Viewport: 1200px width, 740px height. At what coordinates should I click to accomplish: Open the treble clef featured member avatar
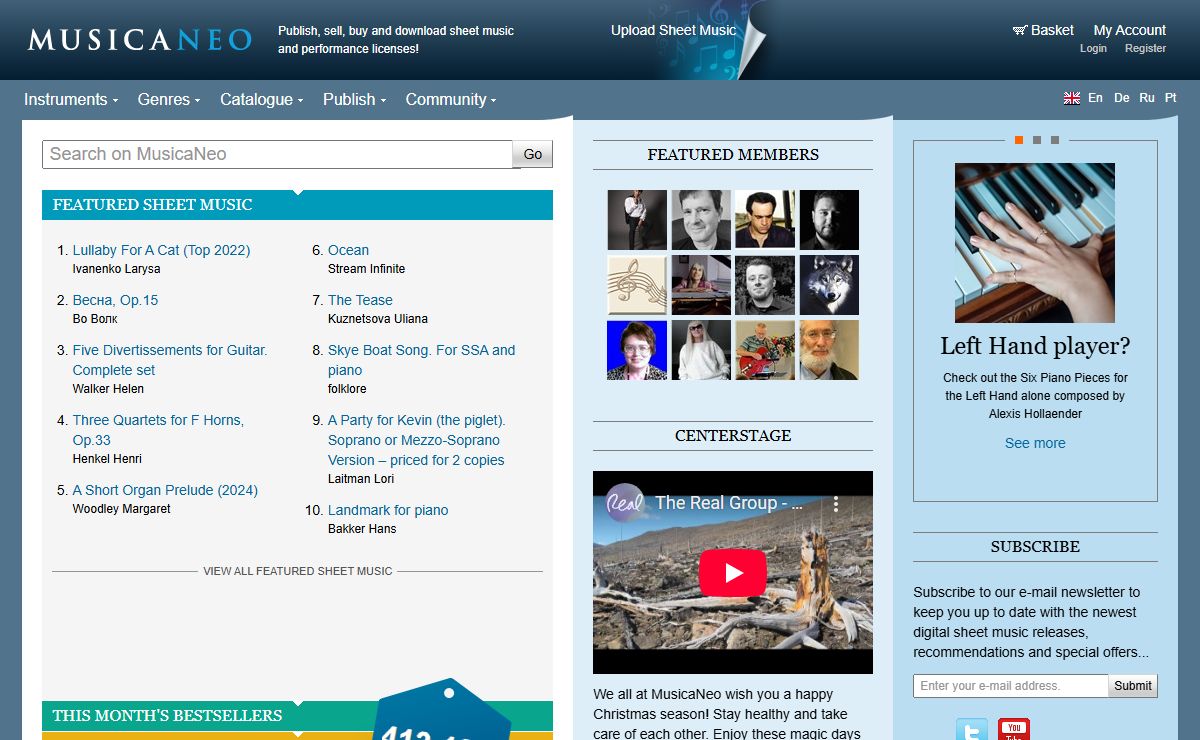pyautogui.click(x=637, y=285)
